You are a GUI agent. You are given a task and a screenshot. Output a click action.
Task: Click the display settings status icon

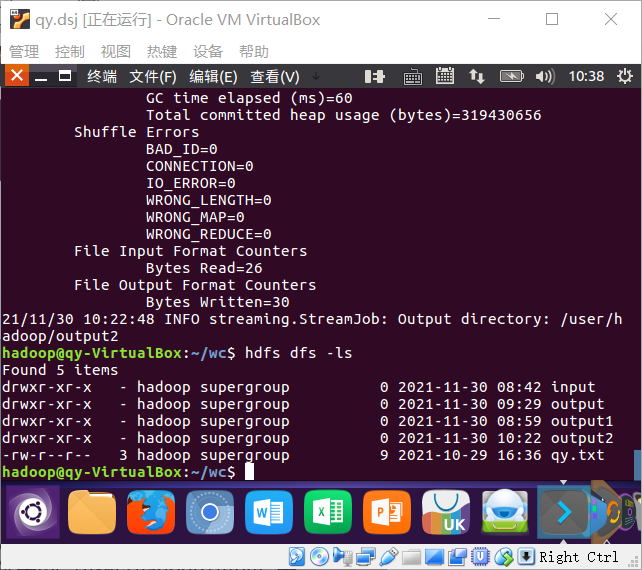434,557
